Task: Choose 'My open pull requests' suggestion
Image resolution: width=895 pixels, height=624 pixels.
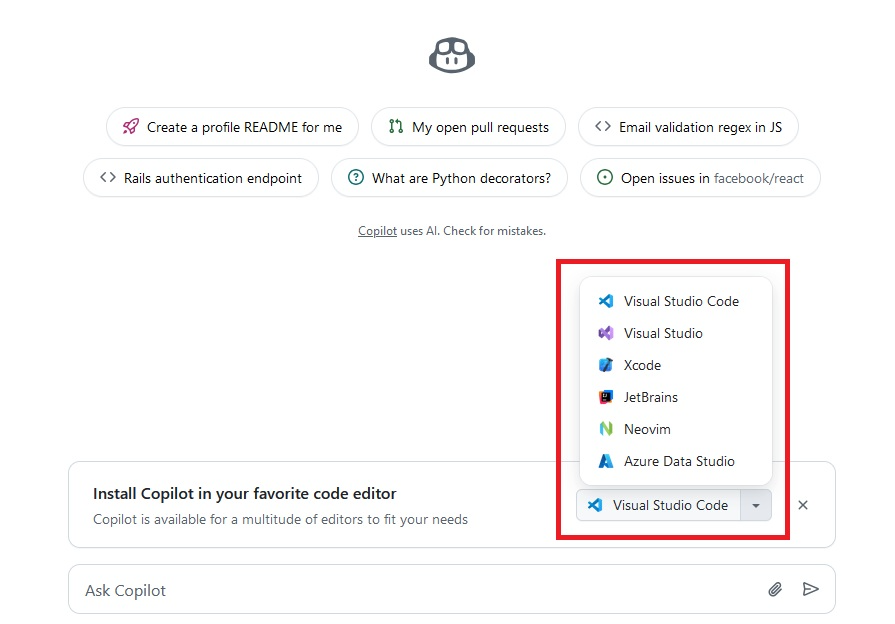Action: tap(468, 127)
